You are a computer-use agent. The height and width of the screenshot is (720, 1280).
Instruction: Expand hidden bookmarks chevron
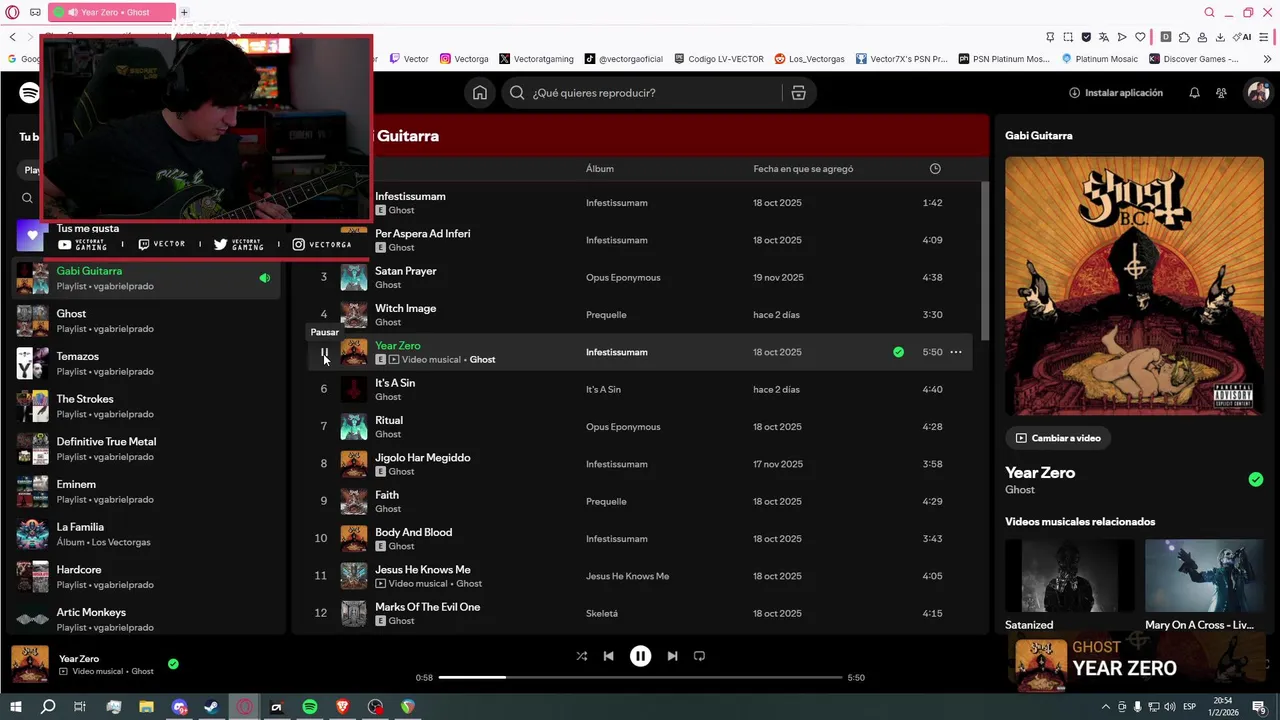coord(1268,59)
